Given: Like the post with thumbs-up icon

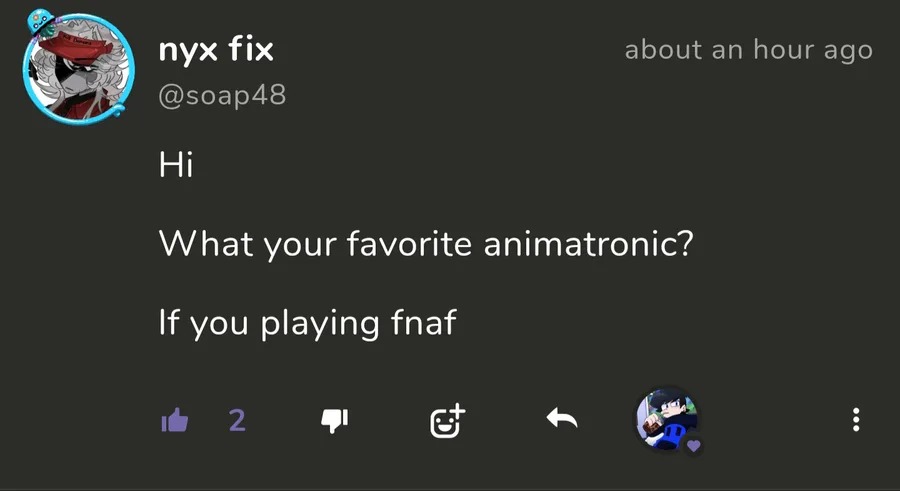Looking at the screenshot, I should click(x=175, y=420).
